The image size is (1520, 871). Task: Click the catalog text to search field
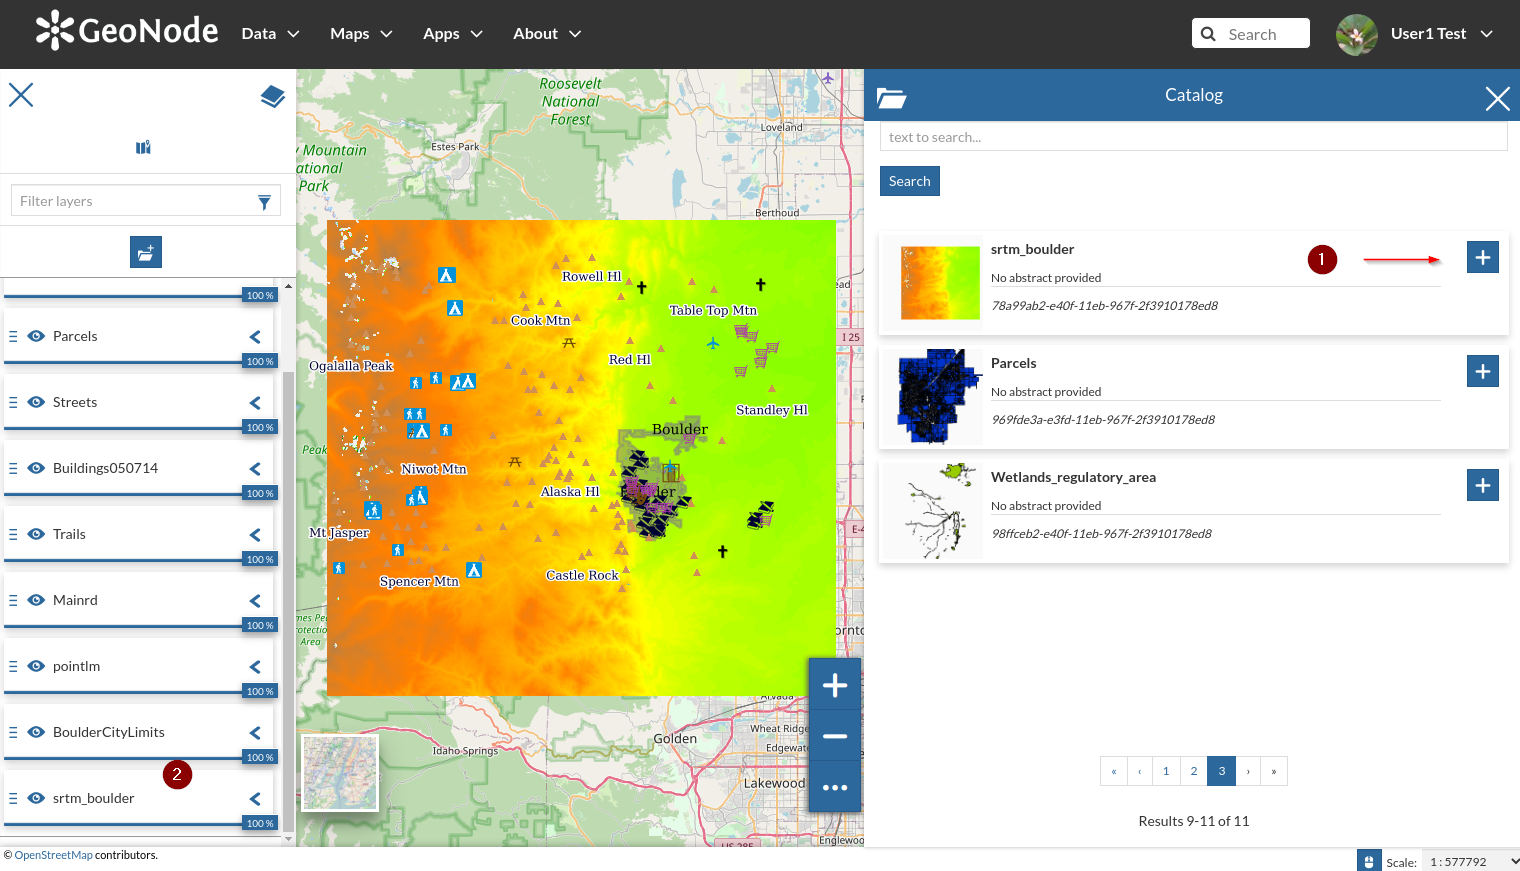[1194, 137]
